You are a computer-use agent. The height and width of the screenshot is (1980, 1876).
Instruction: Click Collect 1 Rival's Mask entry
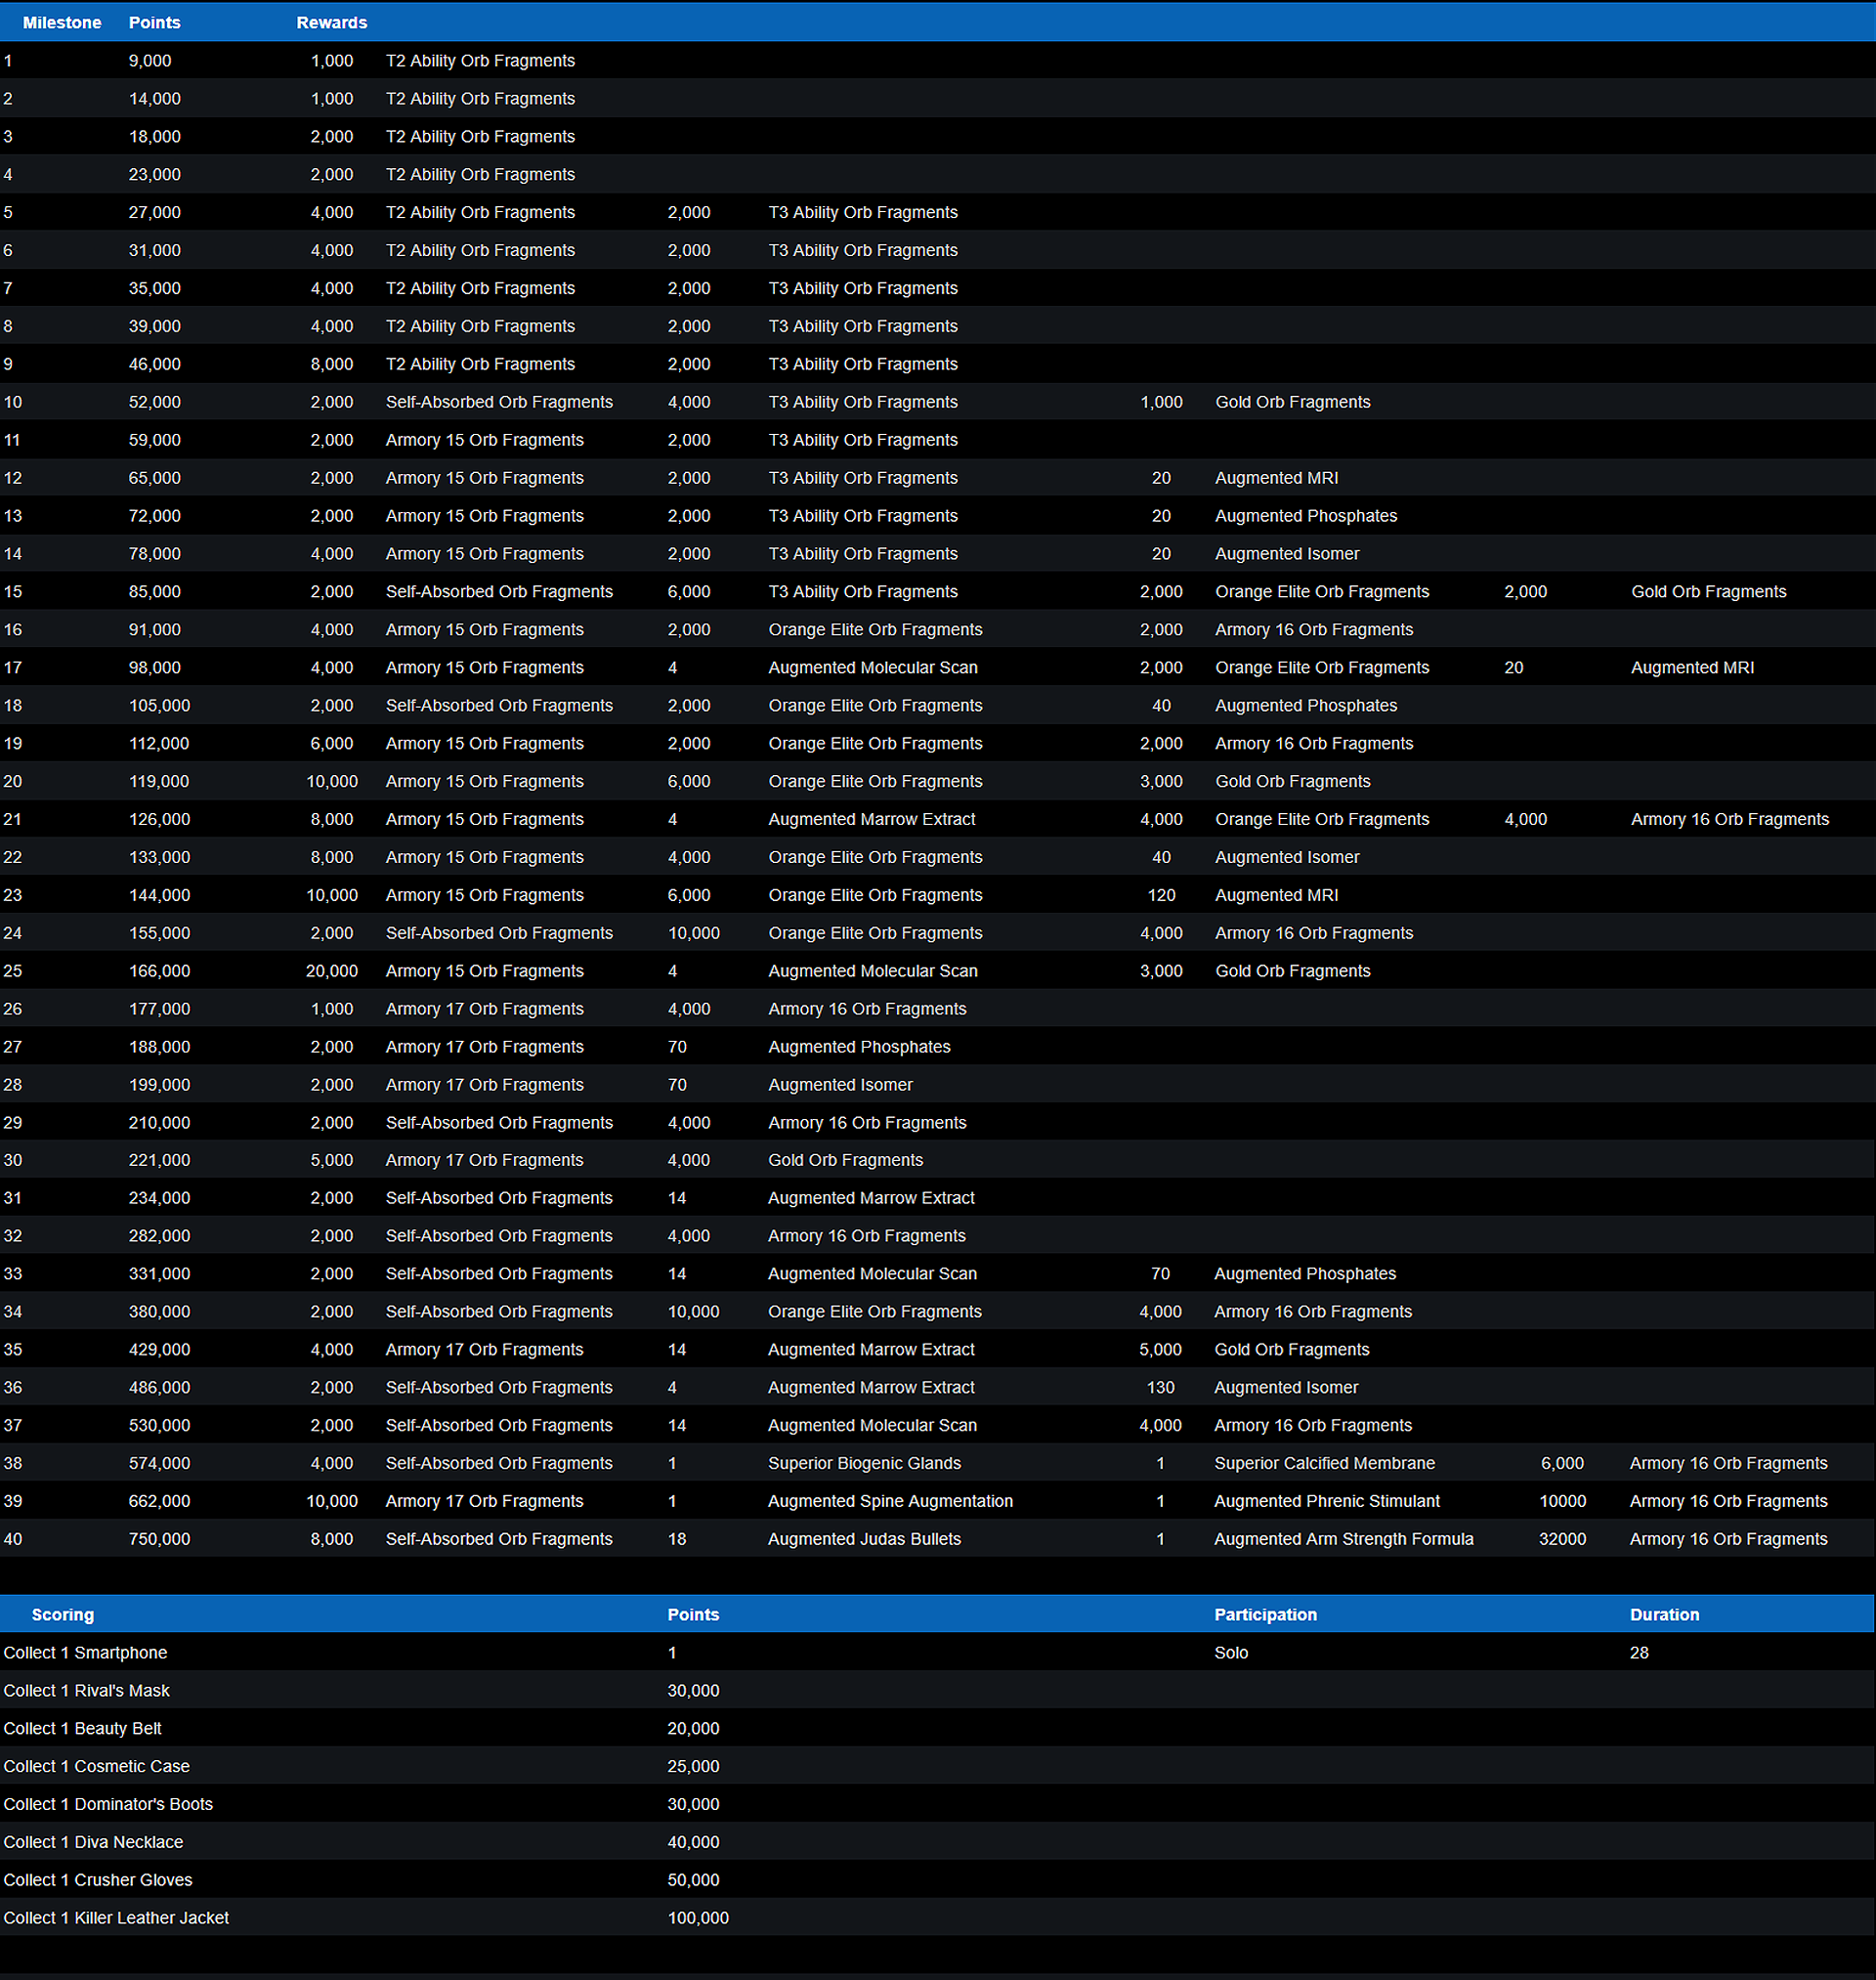coord(86,1690)
